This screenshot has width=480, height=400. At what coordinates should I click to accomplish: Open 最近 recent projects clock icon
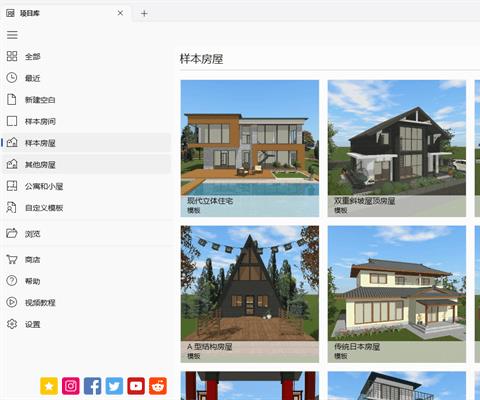coord(12,78)
